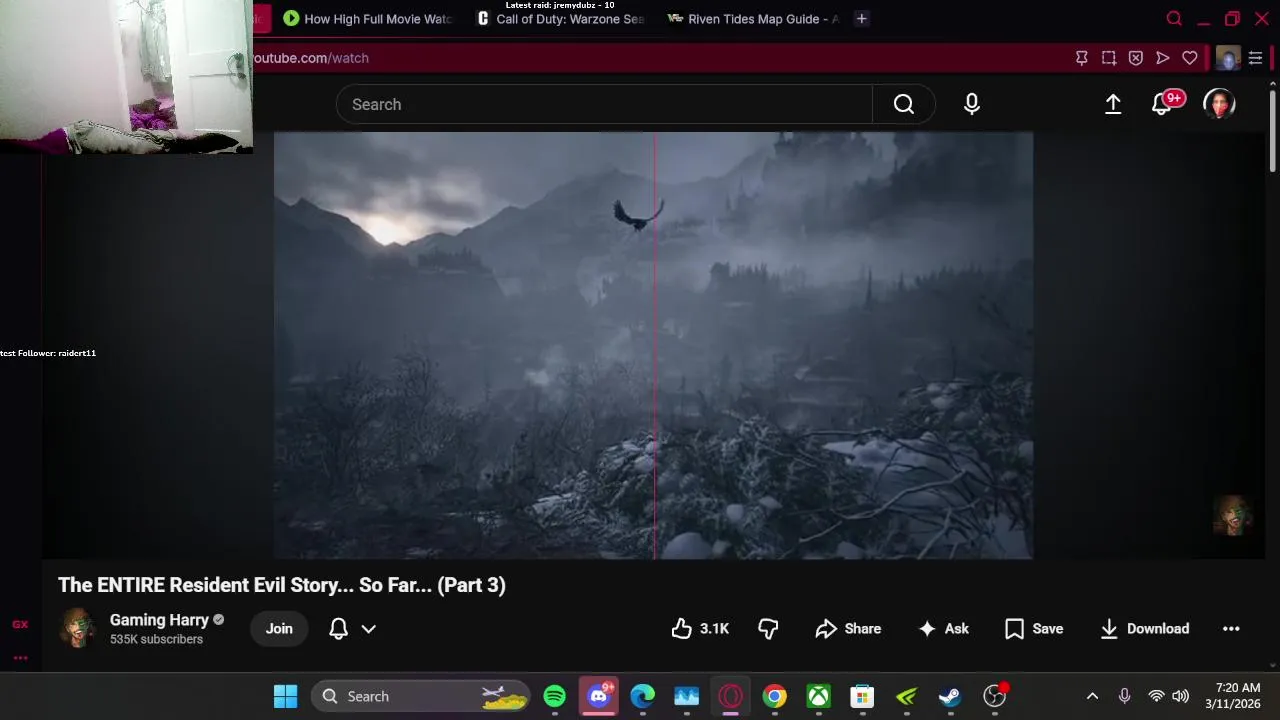
Task: Switch to the How High Full Movie tab
Action: point(369,19)
